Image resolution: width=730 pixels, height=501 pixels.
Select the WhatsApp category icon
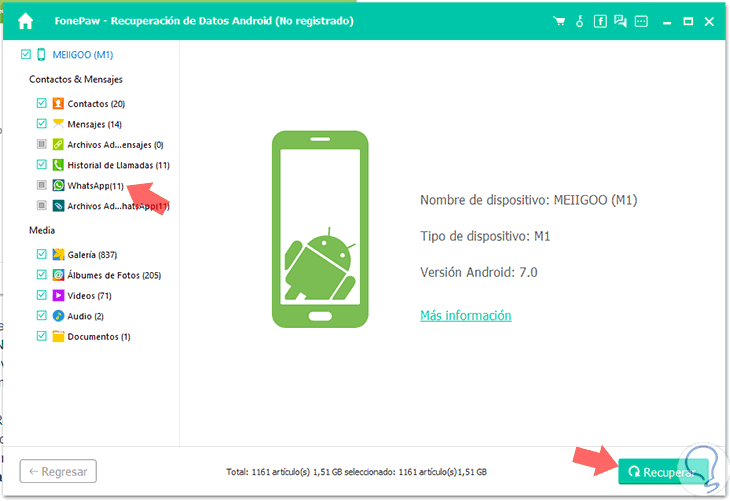[58, 185]
